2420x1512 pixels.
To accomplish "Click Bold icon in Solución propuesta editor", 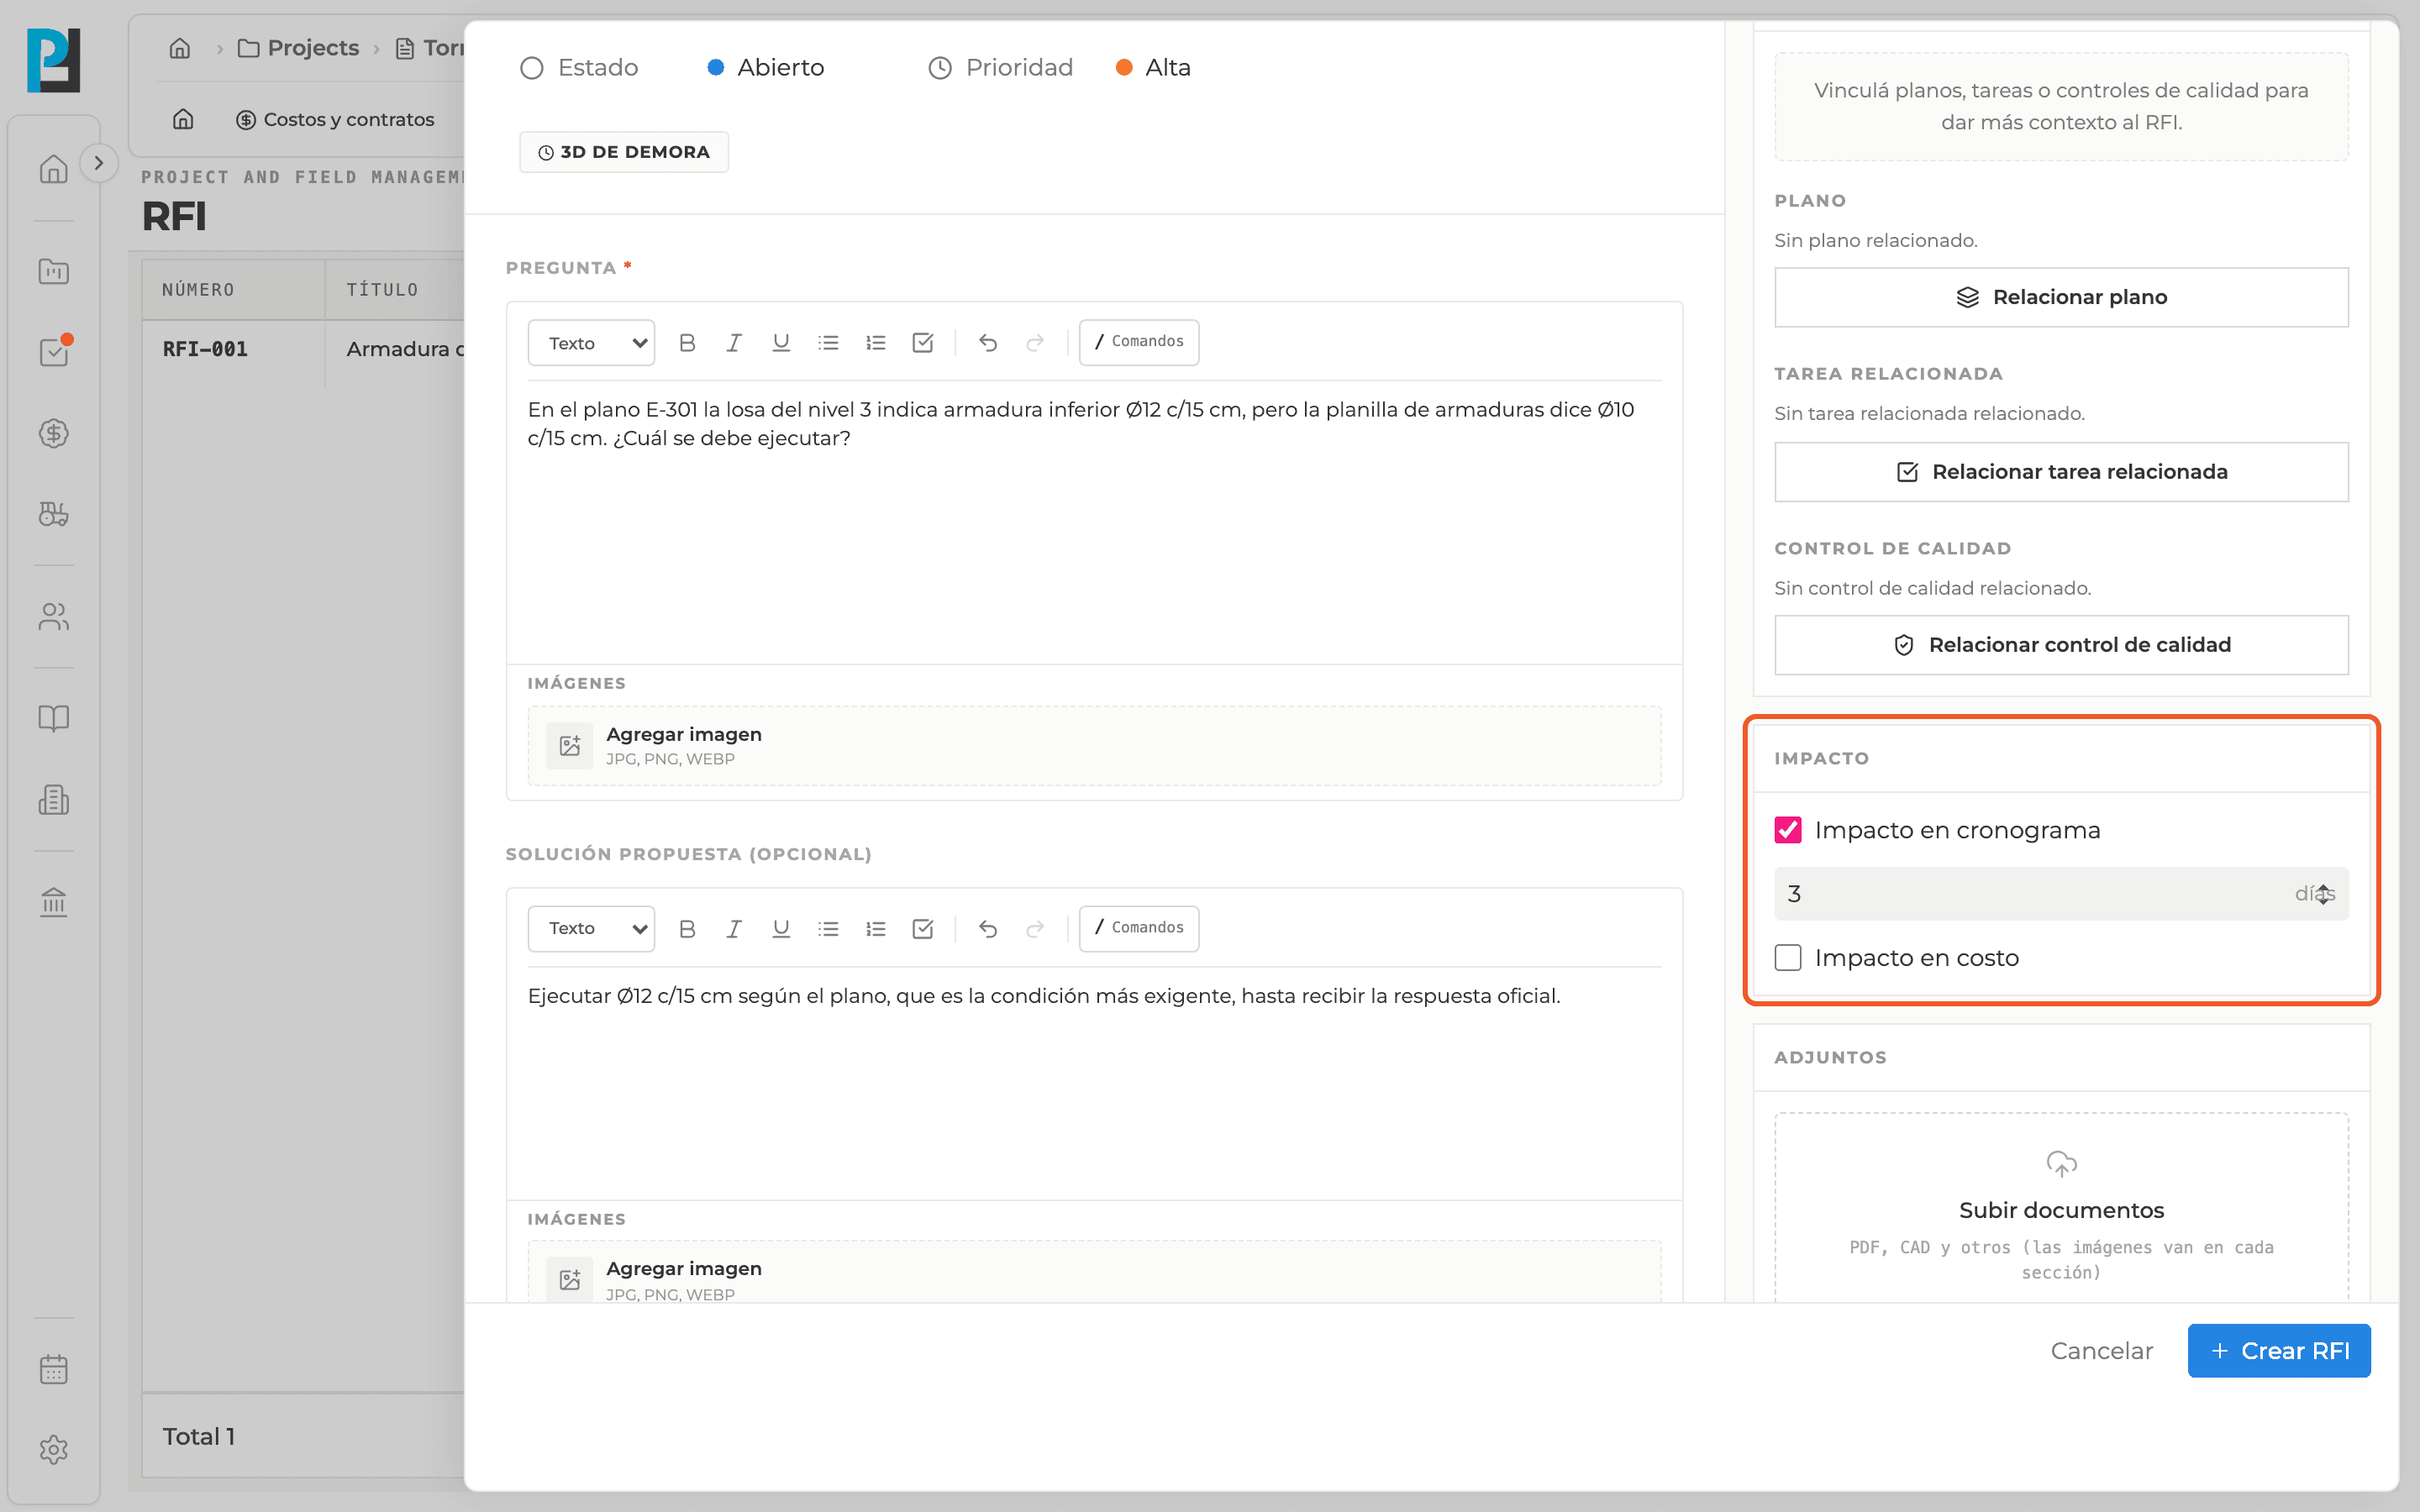I will (686, 929).
